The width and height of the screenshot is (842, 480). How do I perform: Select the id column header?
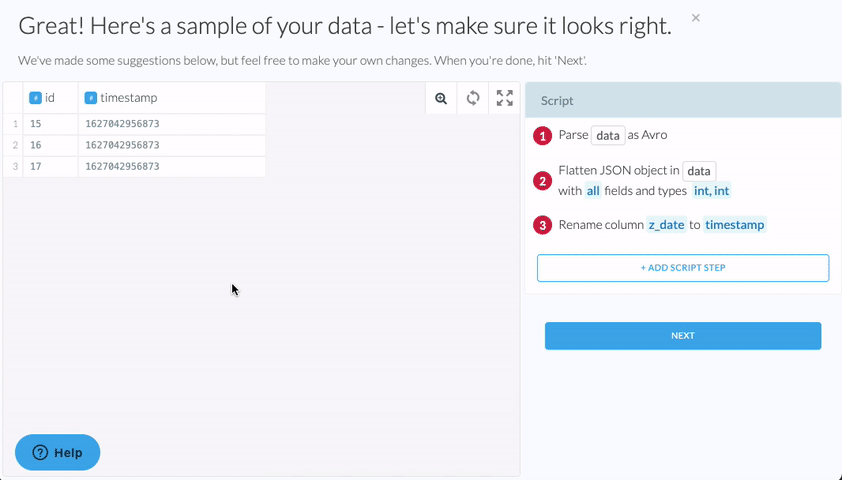tap(50, 98)
